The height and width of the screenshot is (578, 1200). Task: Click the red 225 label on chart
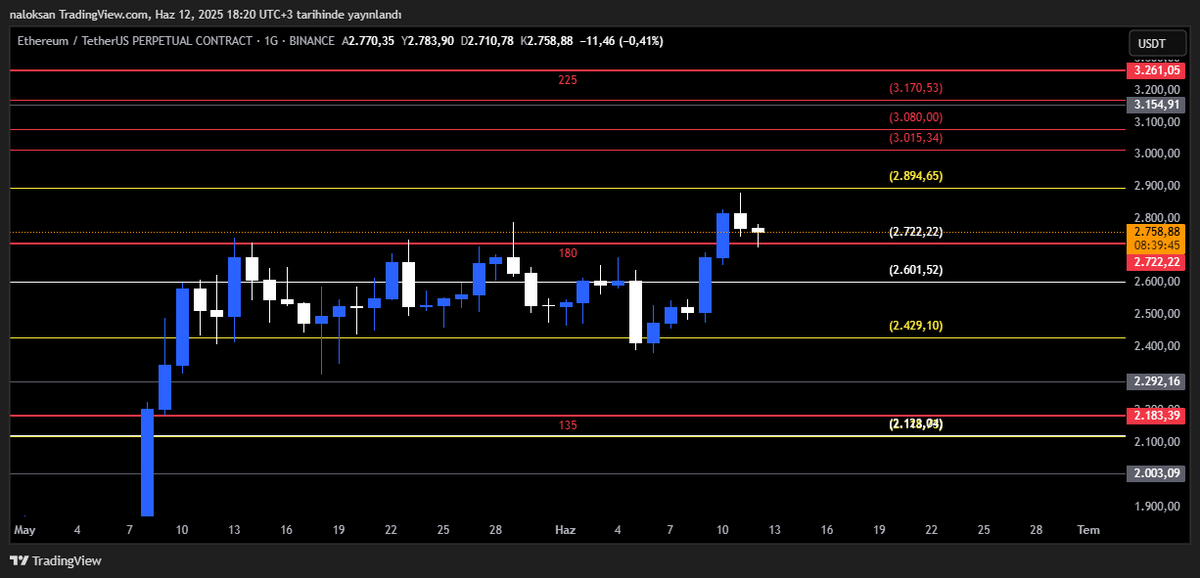pyautogui.click(x=568, y=80)
